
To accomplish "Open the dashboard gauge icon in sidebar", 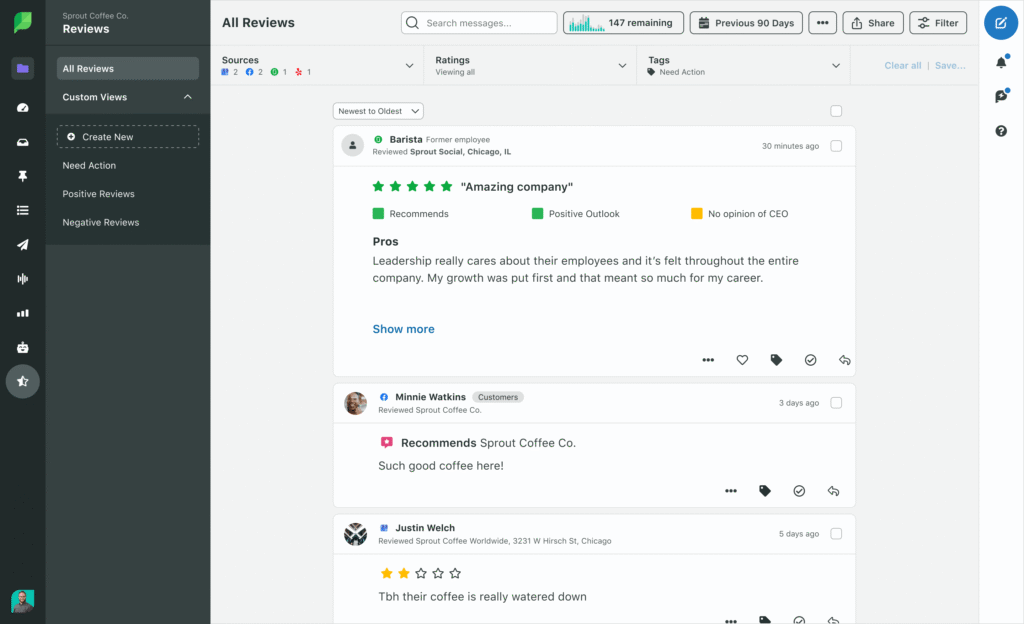I will click(23, 107).
